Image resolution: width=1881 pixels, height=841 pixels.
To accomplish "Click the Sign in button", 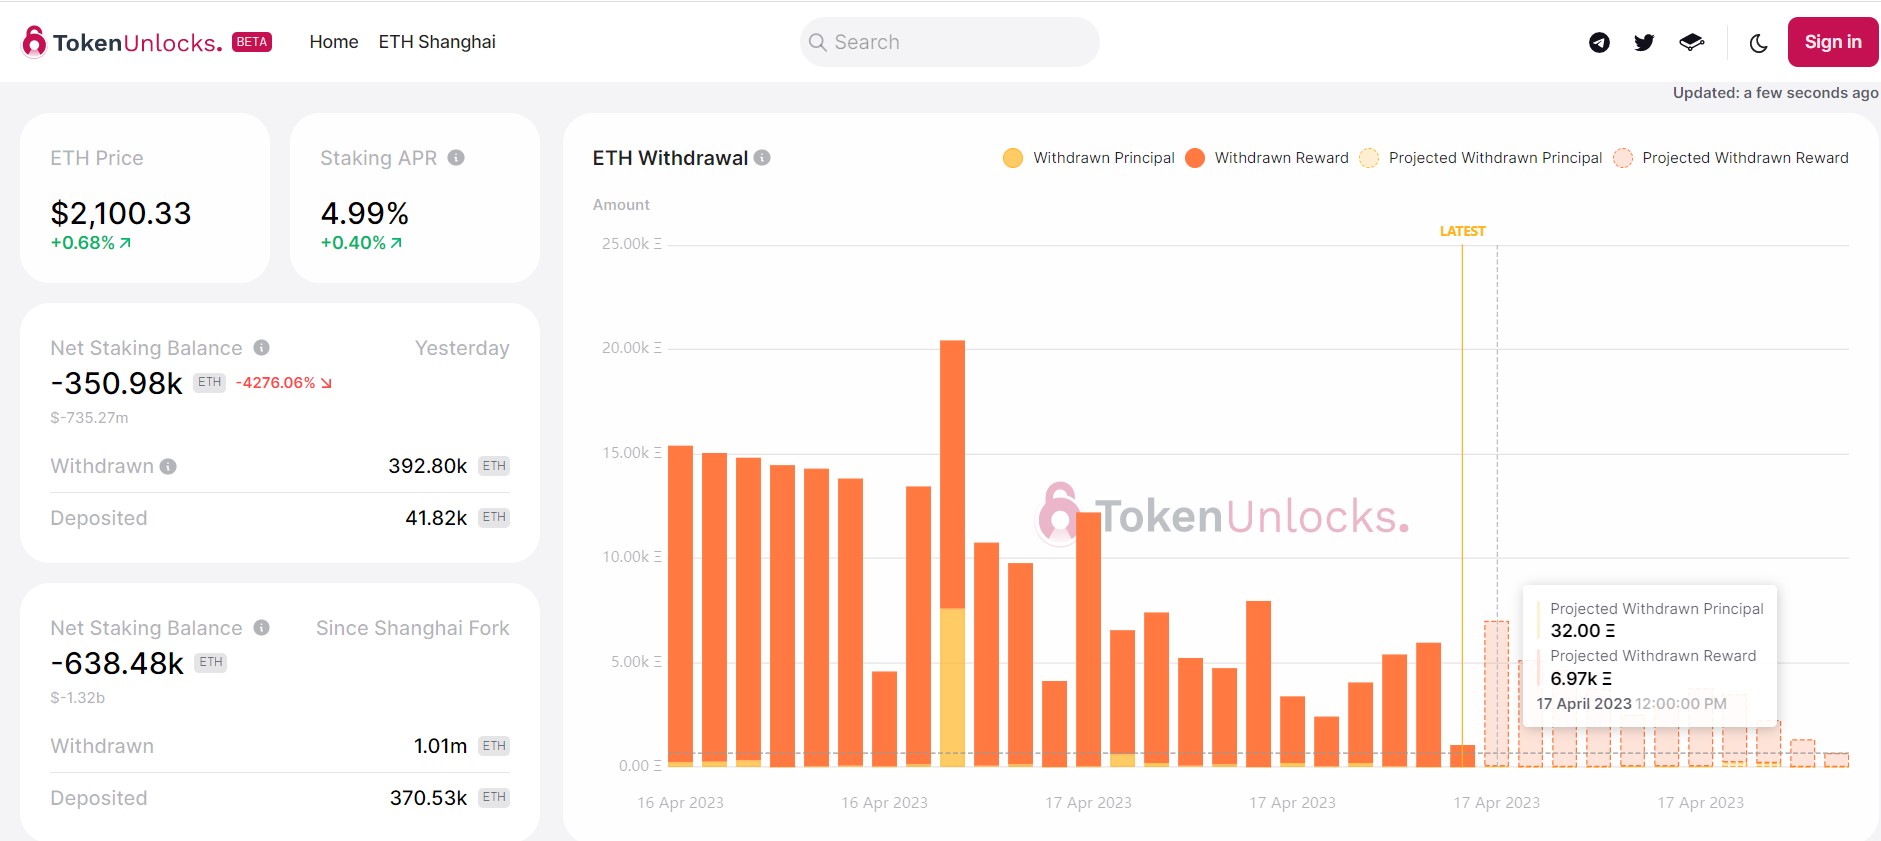I will pos(1832,41).
